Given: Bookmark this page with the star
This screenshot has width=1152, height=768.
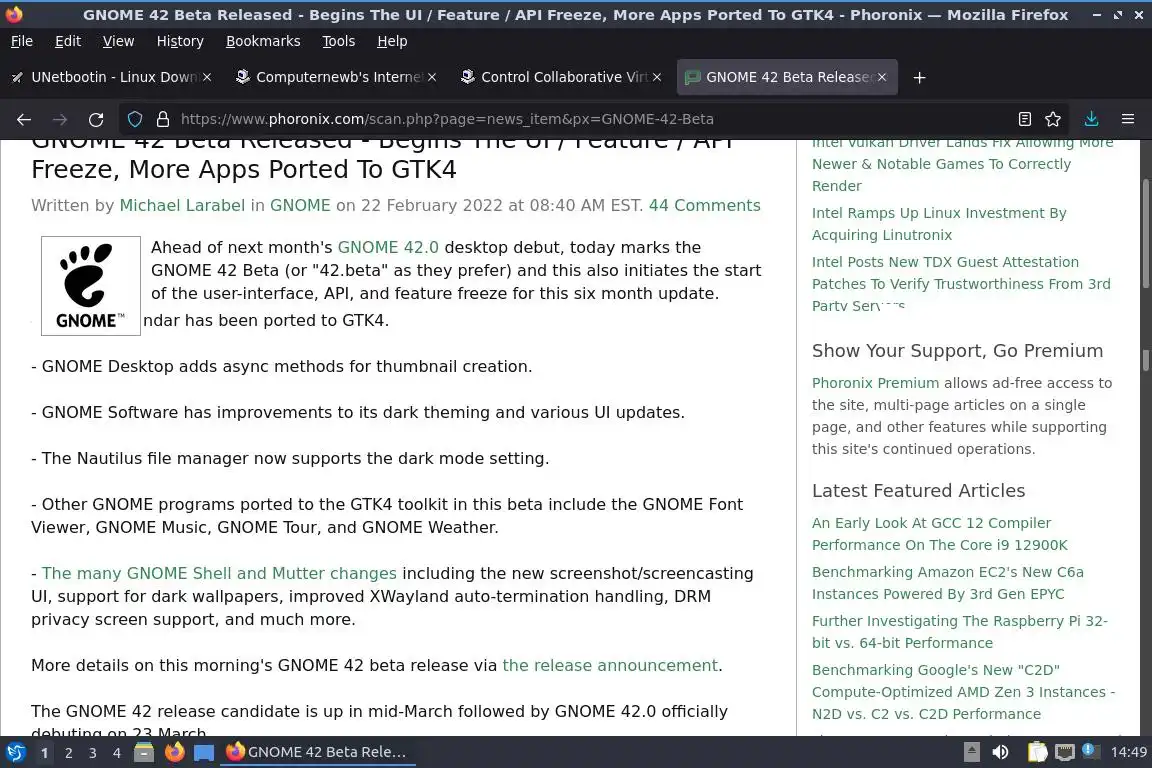Looking at the screenshot, I should 1053,119.
